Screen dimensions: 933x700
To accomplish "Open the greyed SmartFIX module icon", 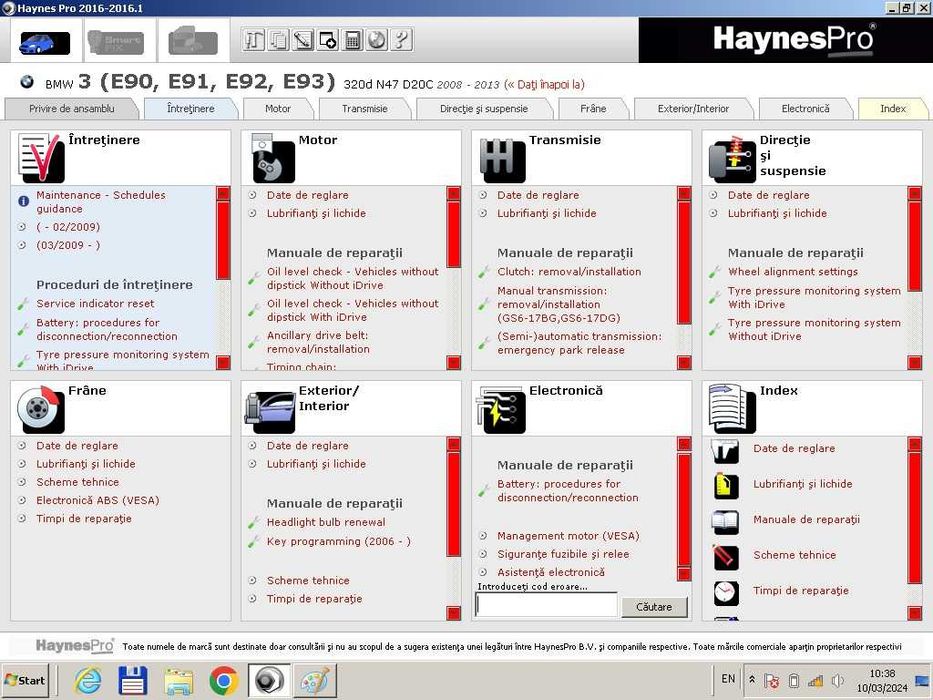I will 115,42.
